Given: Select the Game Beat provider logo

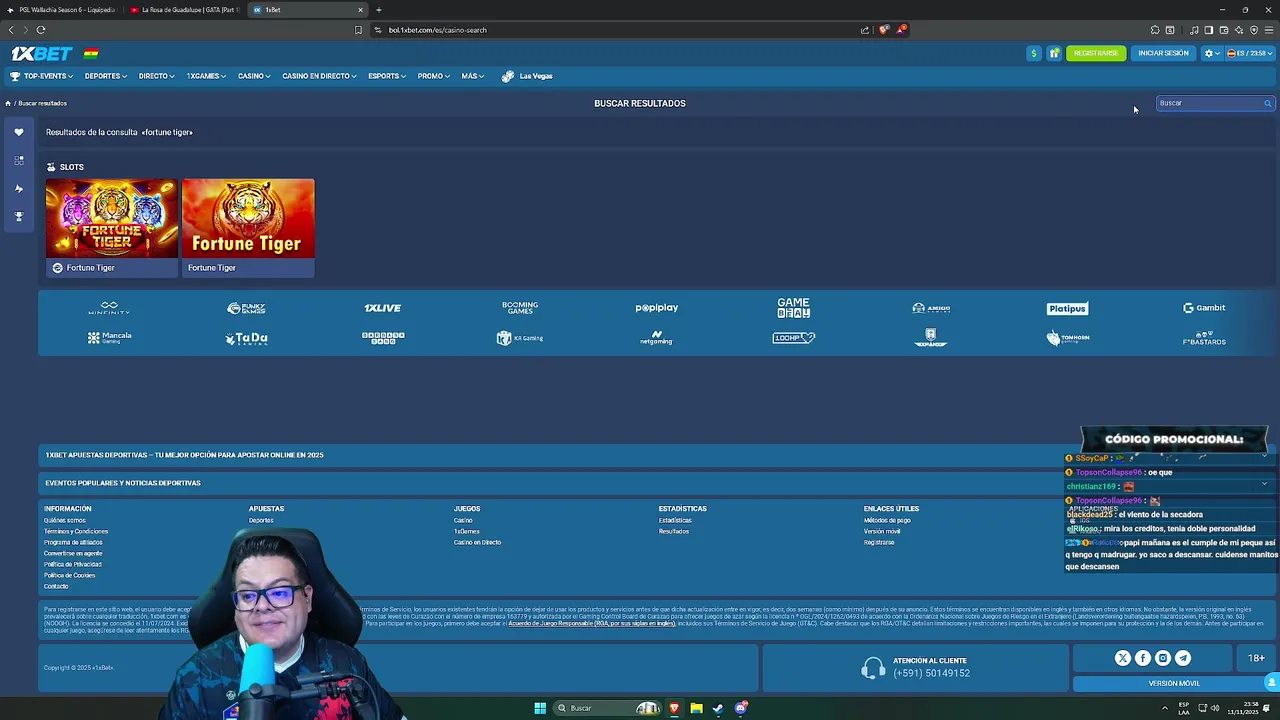Looking at the screenshot, I should pos(793,308).
